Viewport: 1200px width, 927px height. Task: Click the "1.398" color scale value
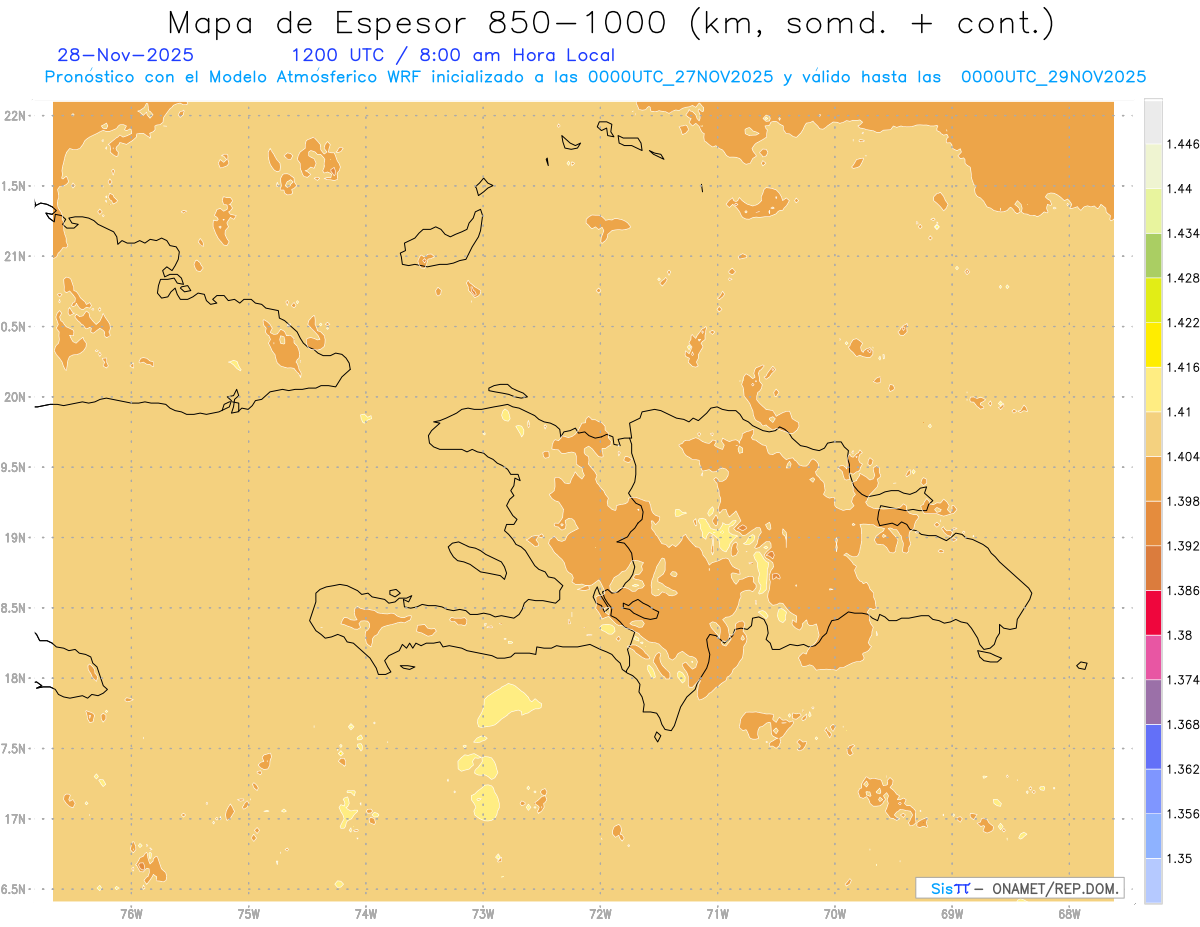pos(1184,501)
